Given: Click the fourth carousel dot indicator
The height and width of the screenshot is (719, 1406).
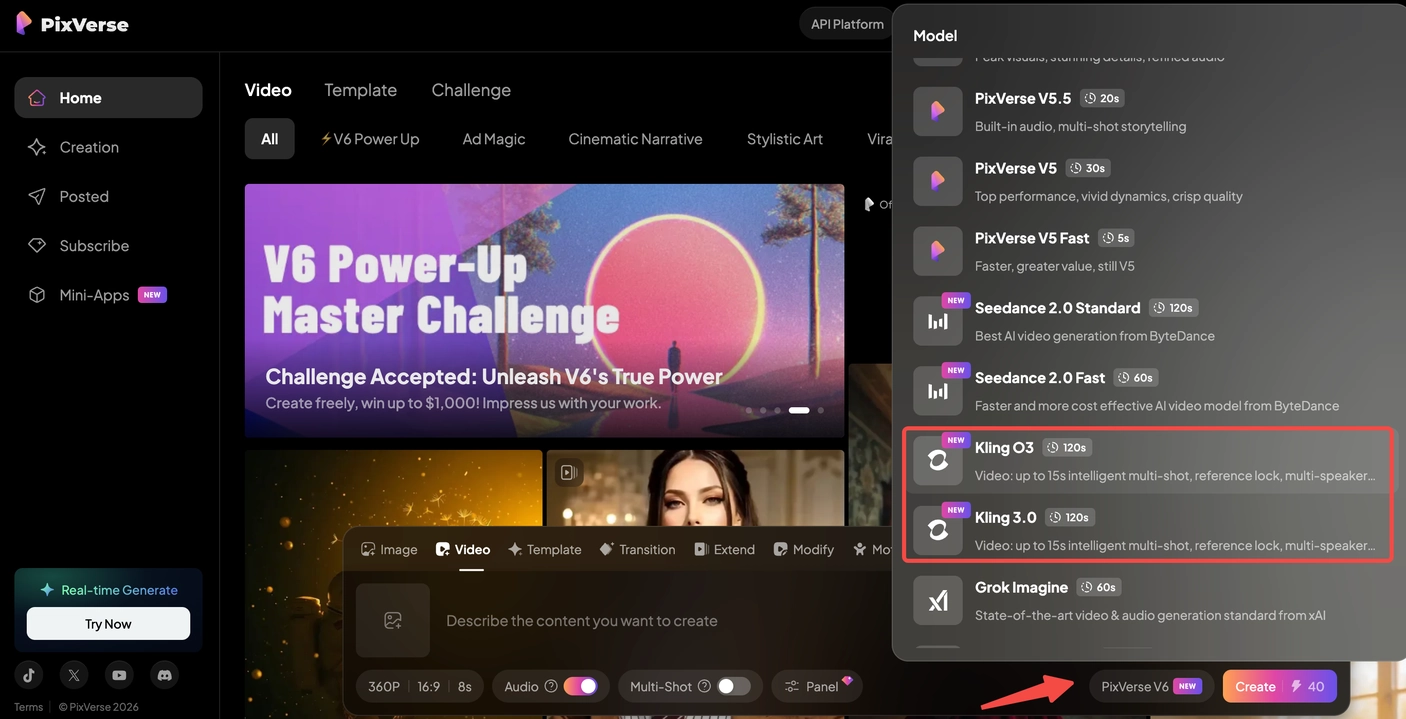Looking at the screenshot, I should tap(798, 410).
